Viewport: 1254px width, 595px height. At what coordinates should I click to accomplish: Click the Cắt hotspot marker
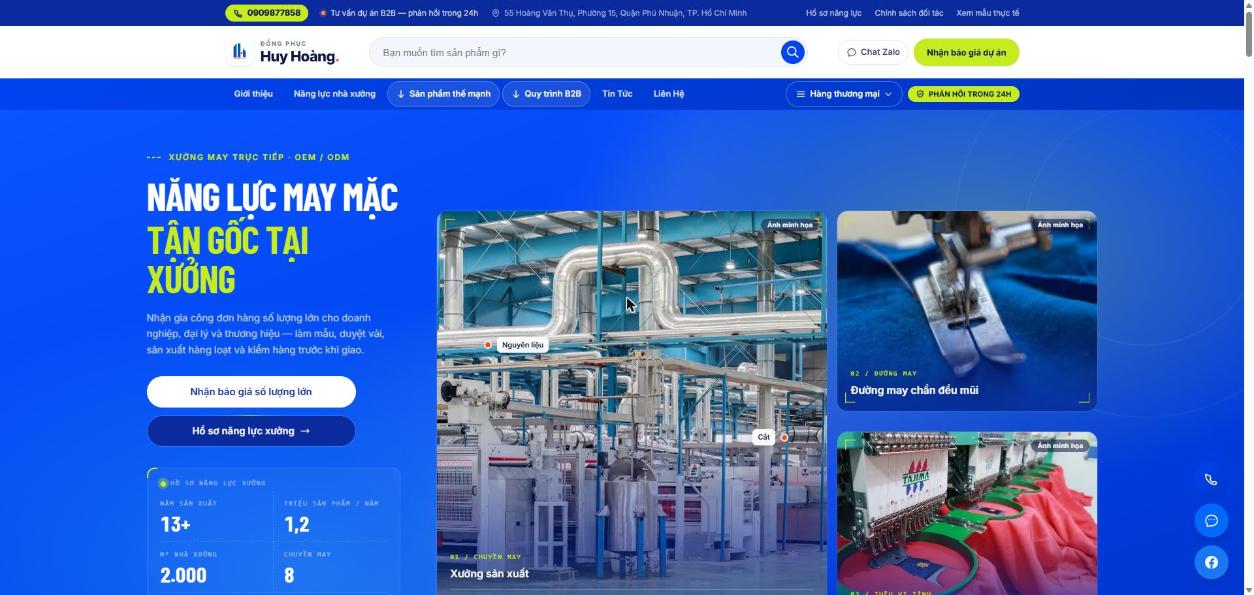pos(784,437)
